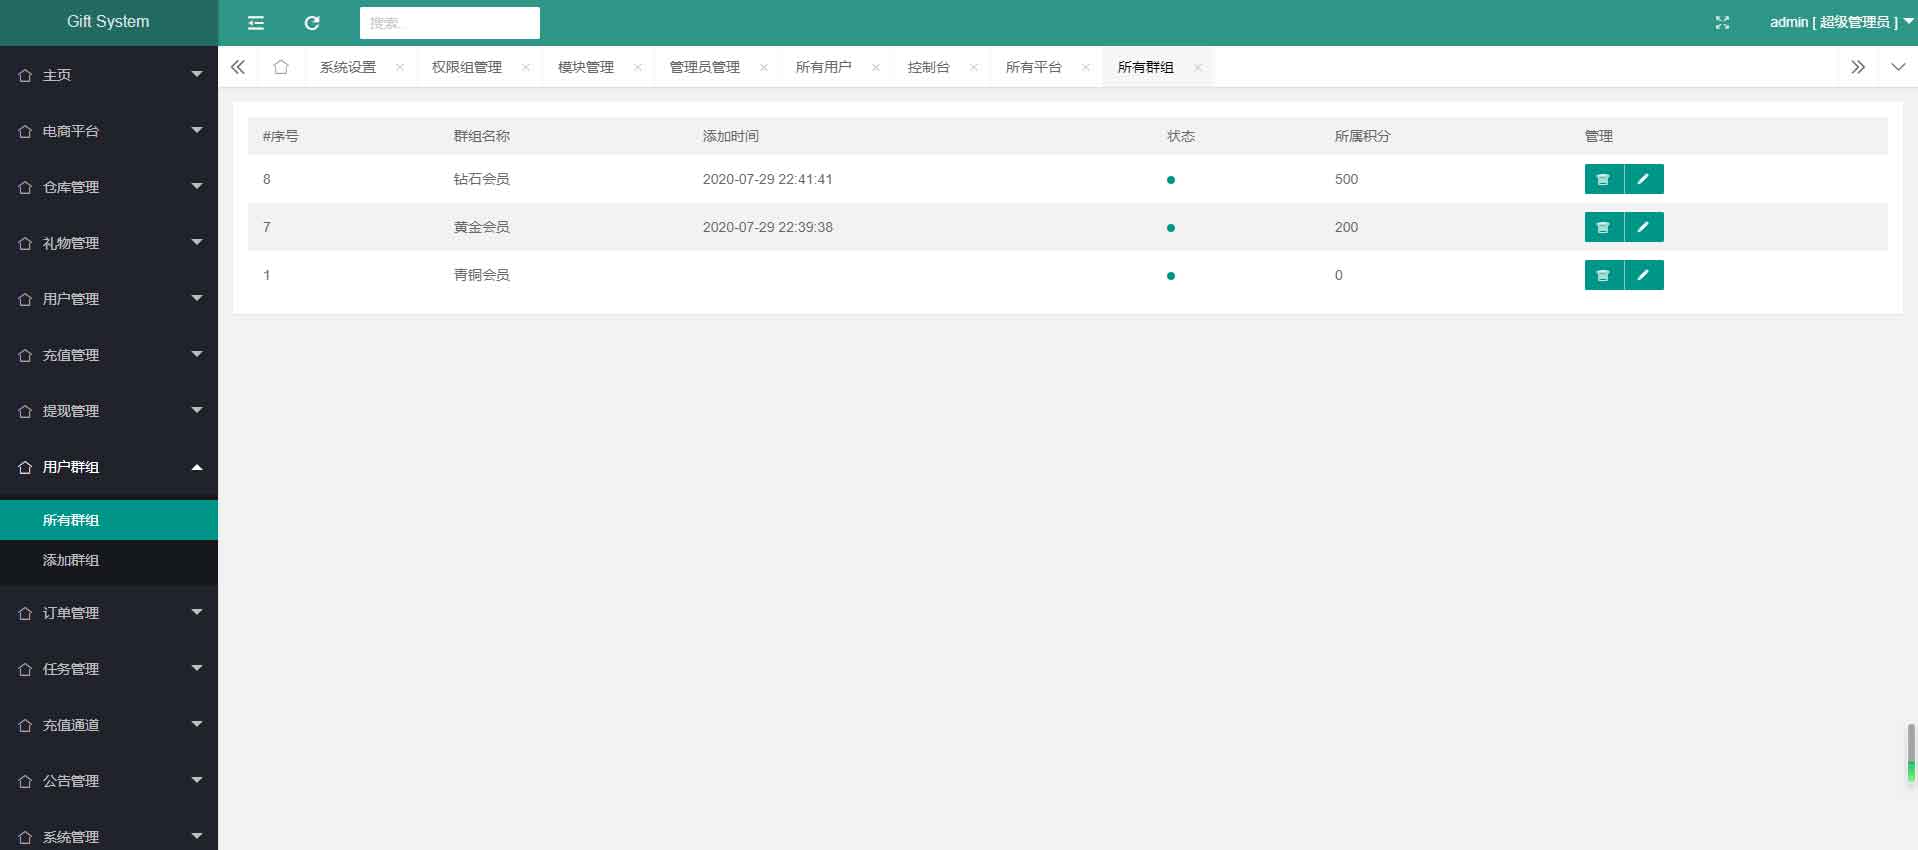The width and height of the screenshot is (1918, 850).
Task: Open the admin 超级管理员 user dropdown
Action: 1841,22
